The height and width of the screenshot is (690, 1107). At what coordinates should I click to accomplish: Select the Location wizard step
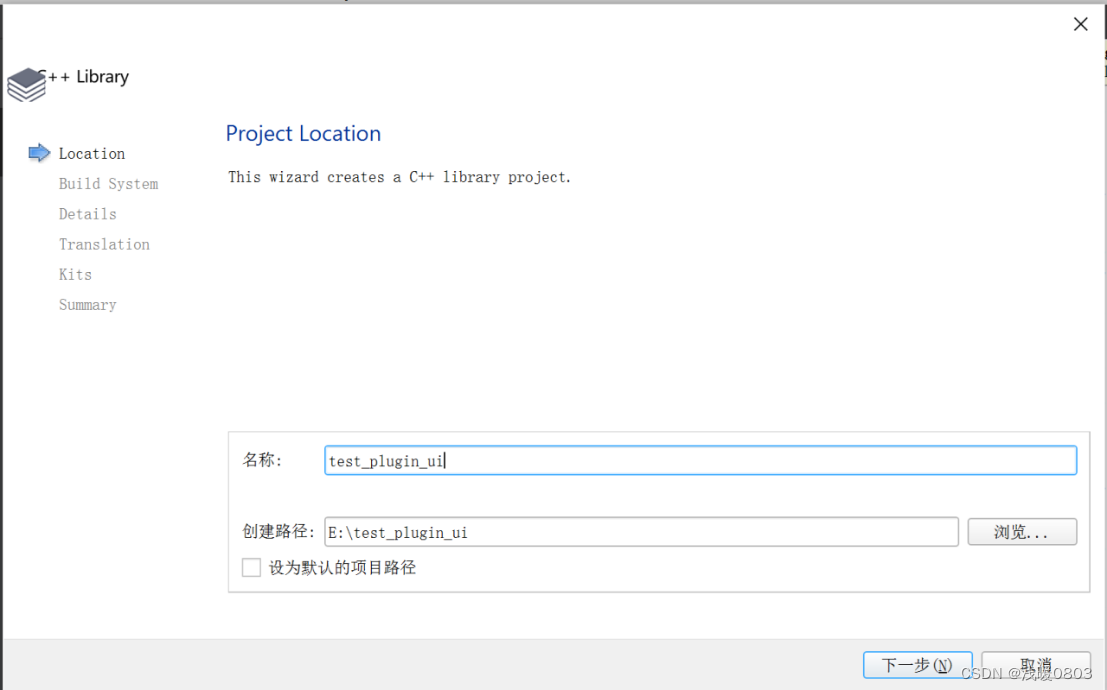91,153
